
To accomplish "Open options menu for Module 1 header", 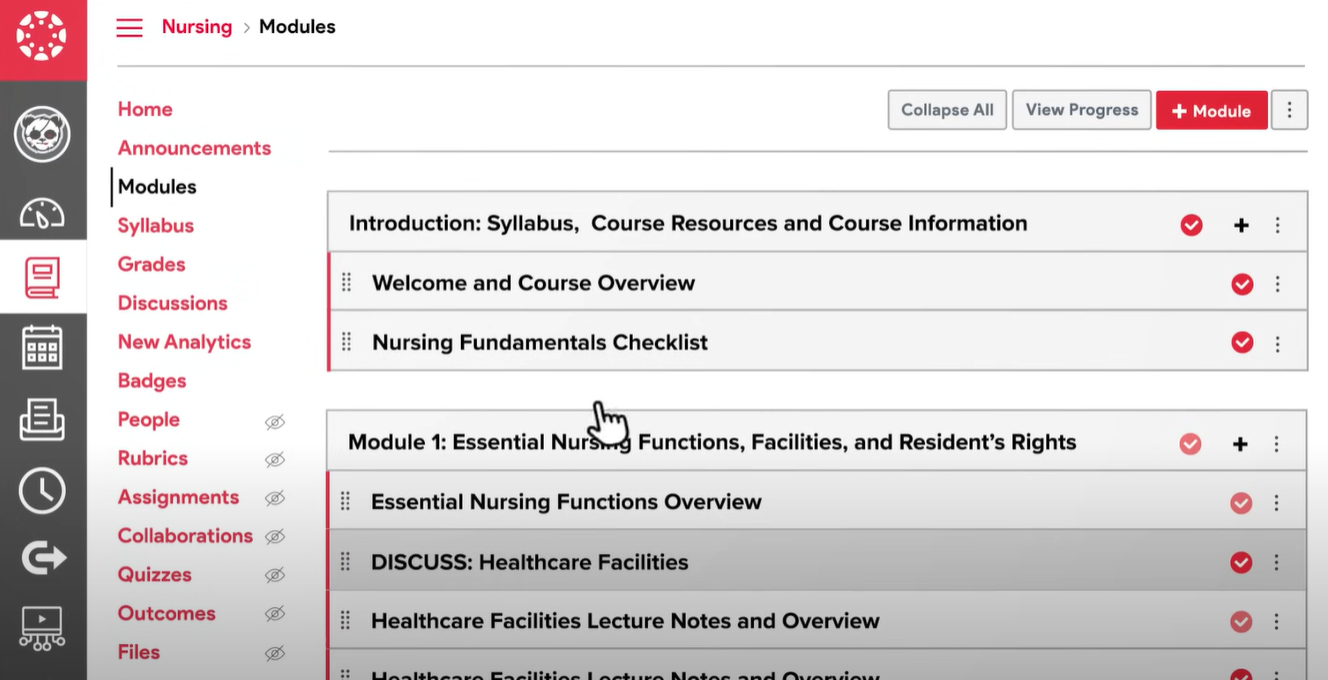I will pos(1276,444).
